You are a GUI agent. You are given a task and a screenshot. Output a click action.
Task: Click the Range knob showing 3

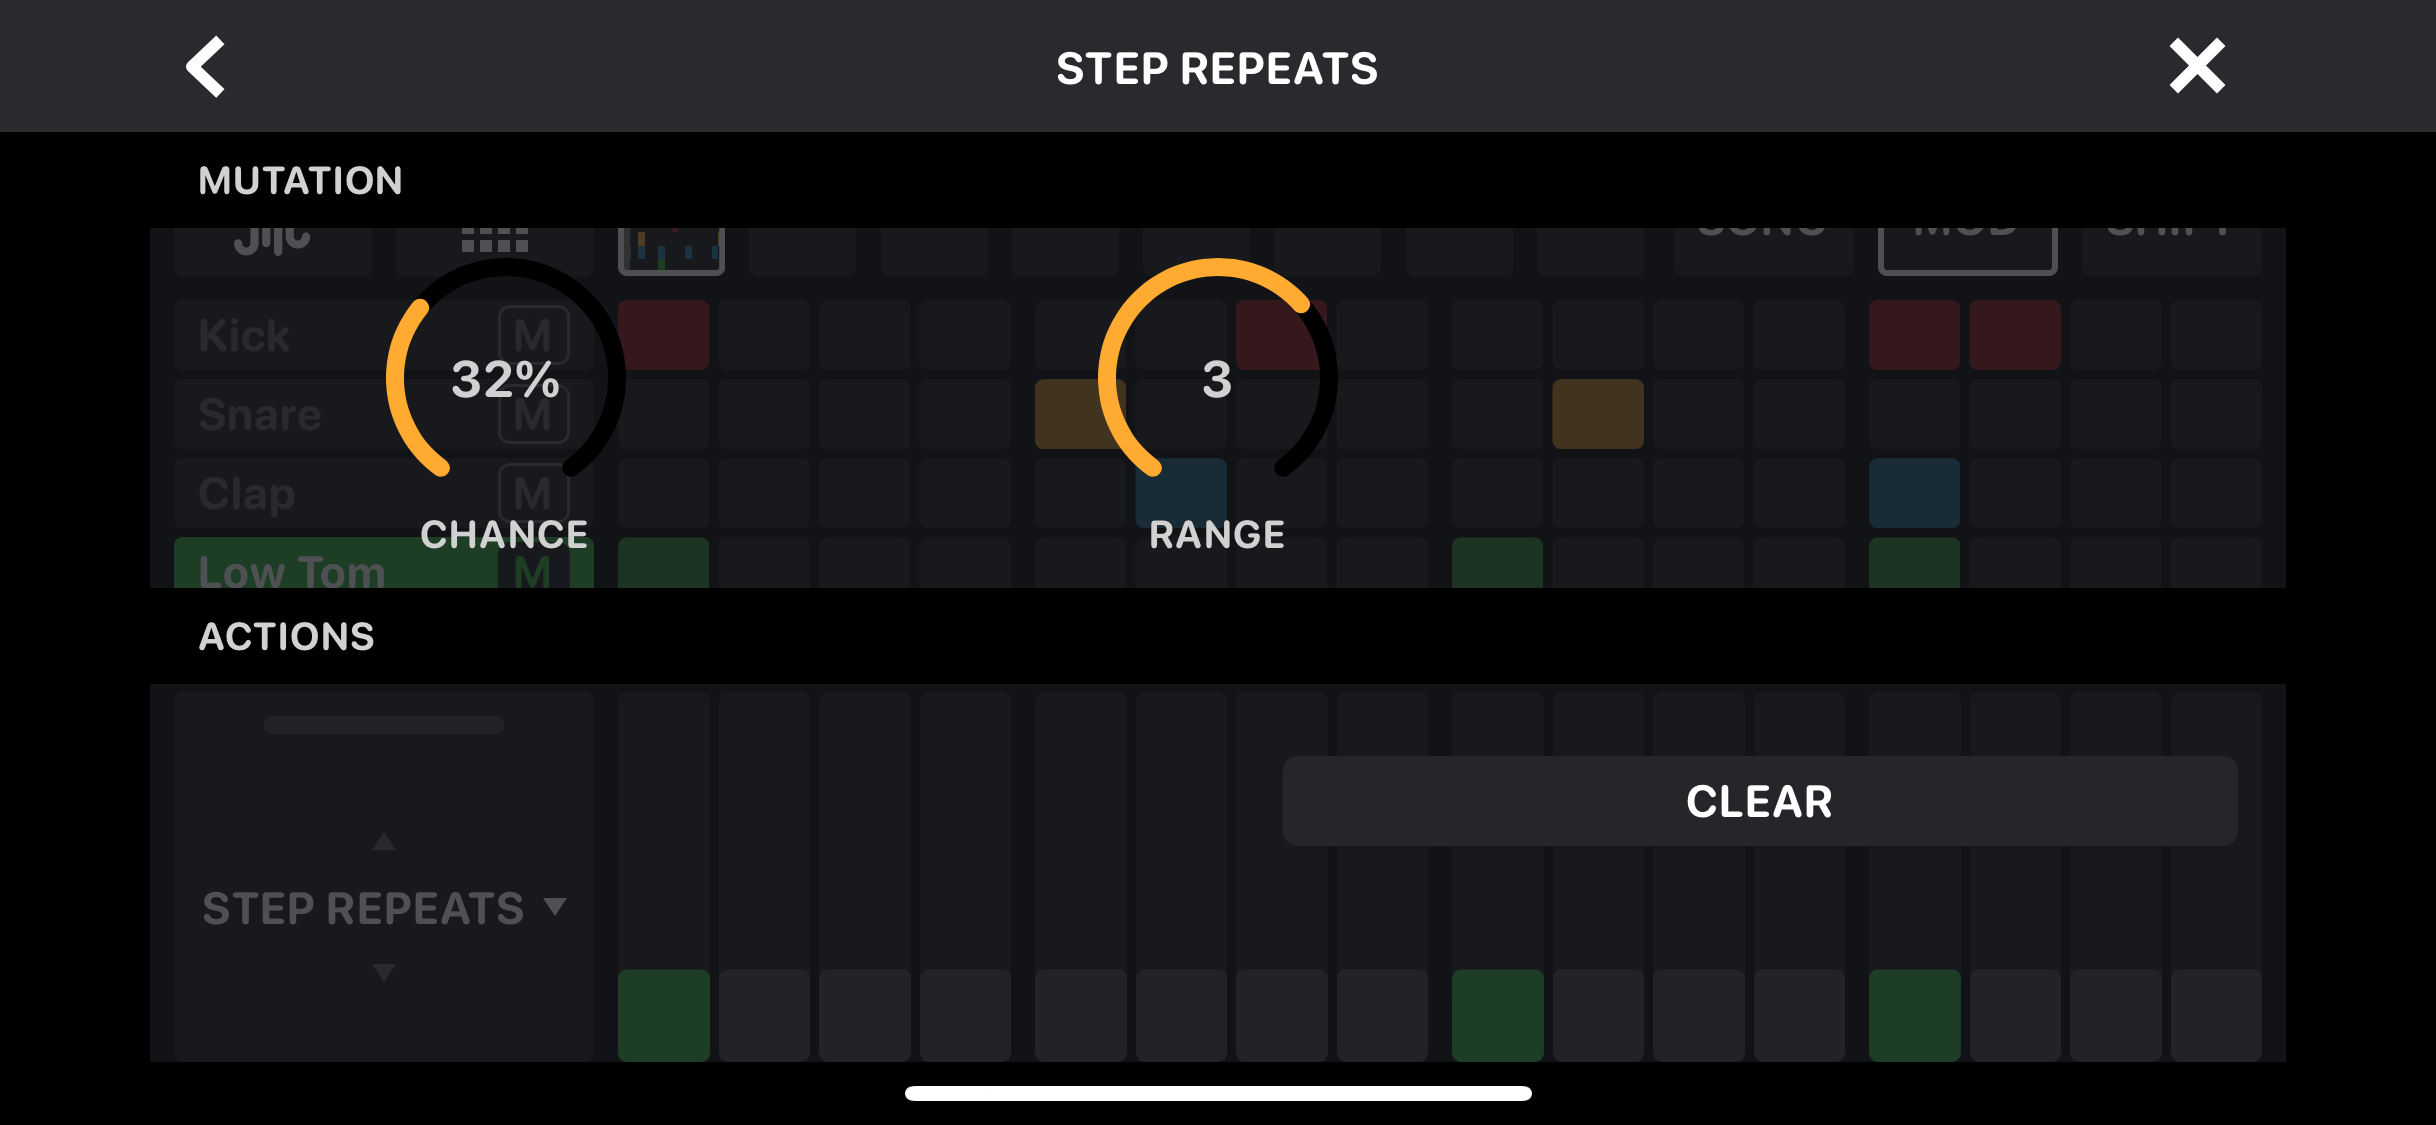coord(1217,378)
